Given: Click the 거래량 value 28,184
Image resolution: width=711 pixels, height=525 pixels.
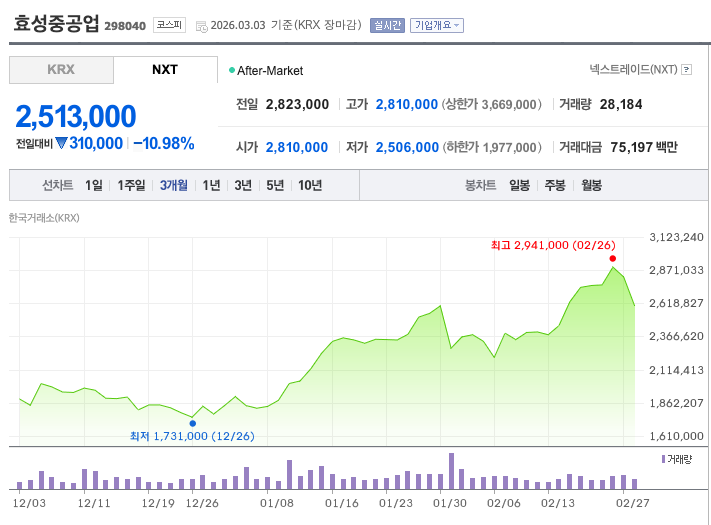Looking at the screenshot, I should (x=621, y=105).
